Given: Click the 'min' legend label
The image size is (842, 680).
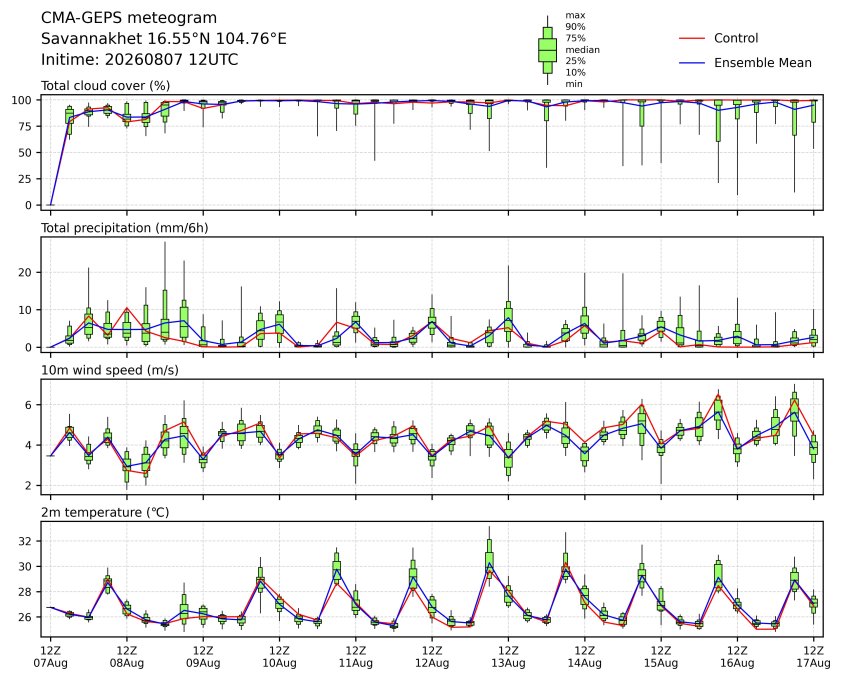Looking at the screenshot, I should coord(574,84).
